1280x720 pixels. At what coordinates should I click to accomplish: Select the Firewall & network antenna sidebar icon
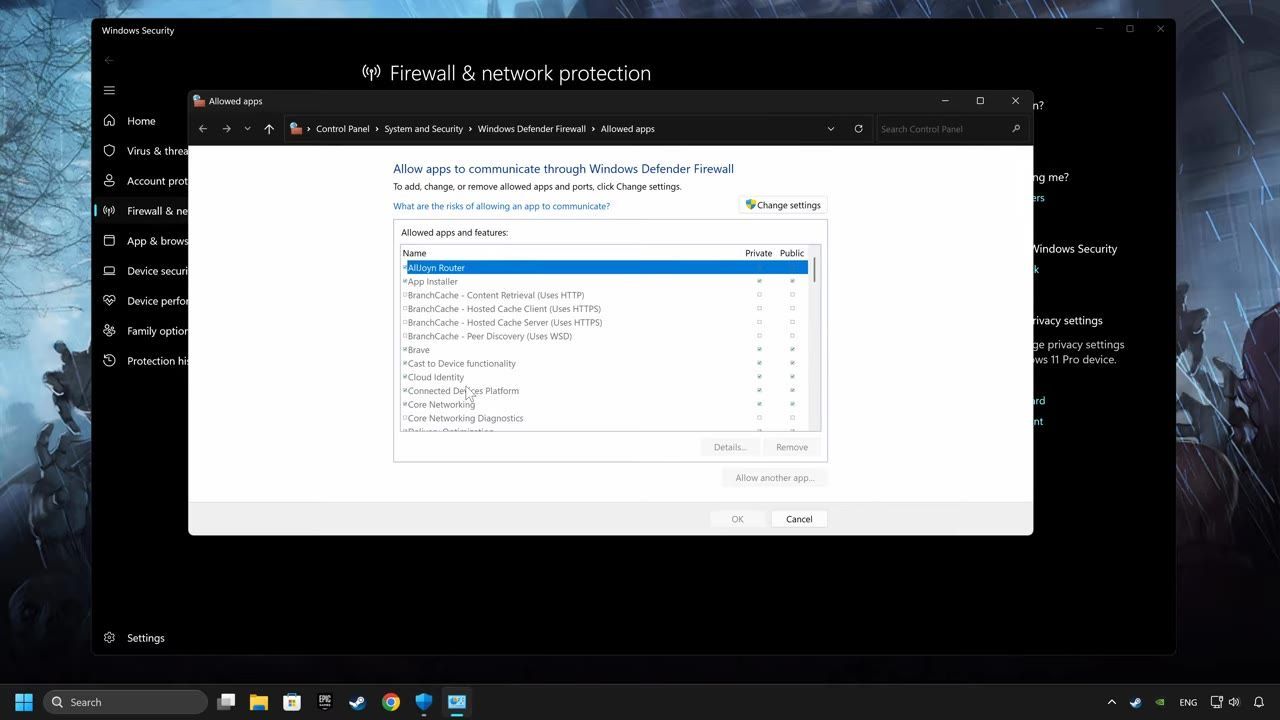click(x=109, y=211)
